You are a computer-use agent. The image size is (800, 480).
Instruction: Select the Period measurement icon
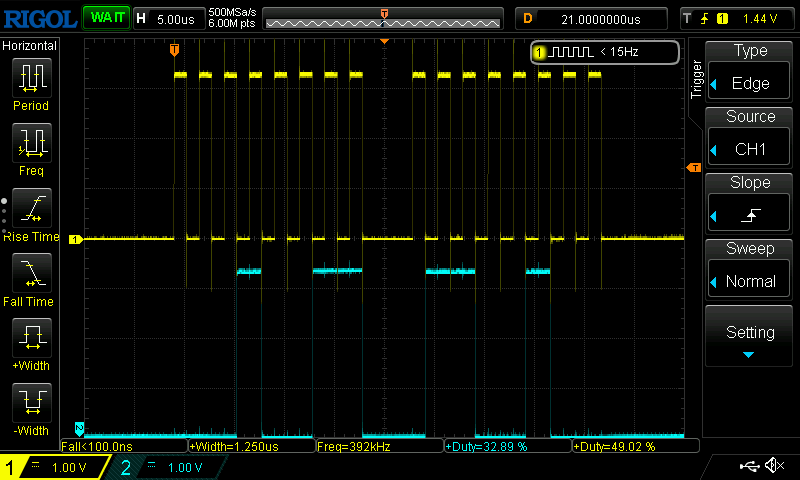tap(32, 78)
